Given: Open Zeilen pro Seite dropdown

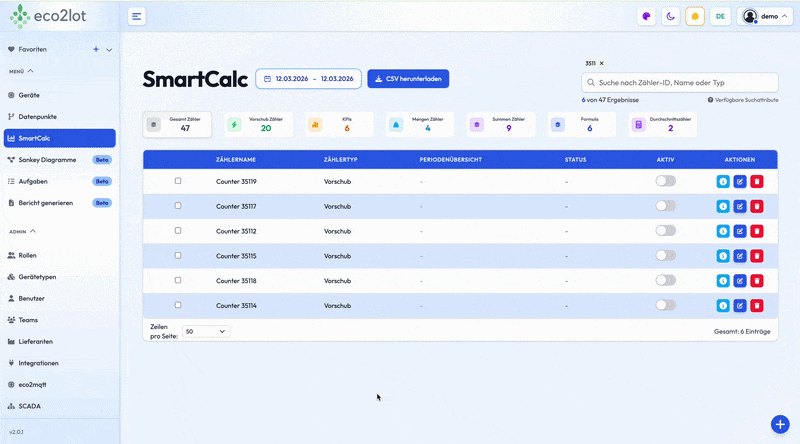Looking at the screenshot, I should tap(206, 331).
